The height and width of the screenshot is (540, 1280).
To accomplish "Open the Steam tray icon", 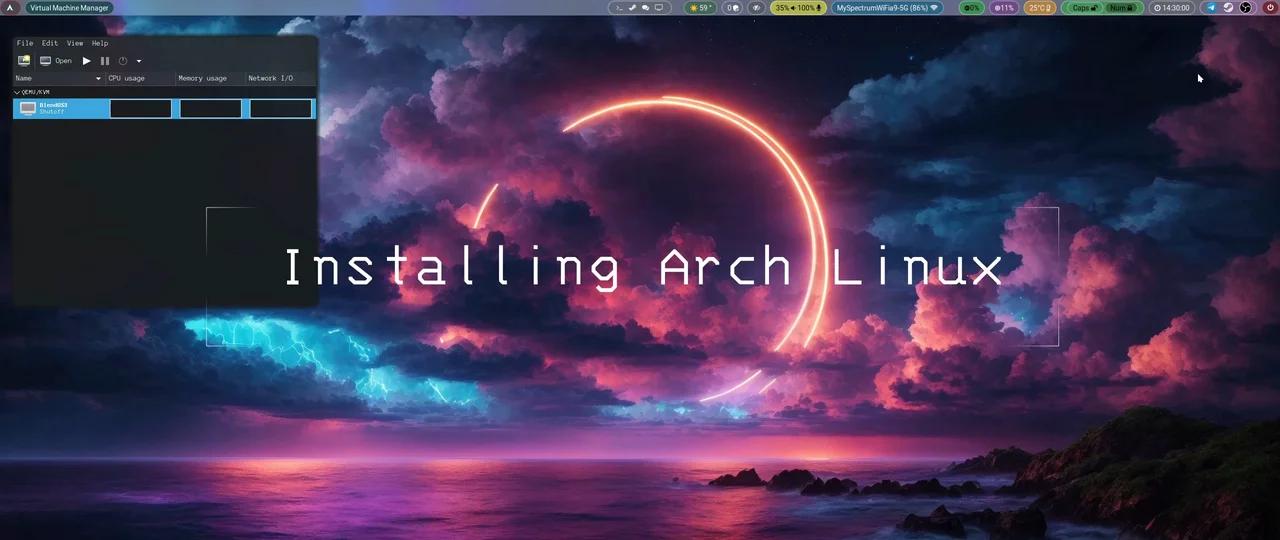I will coord(1228,7).
